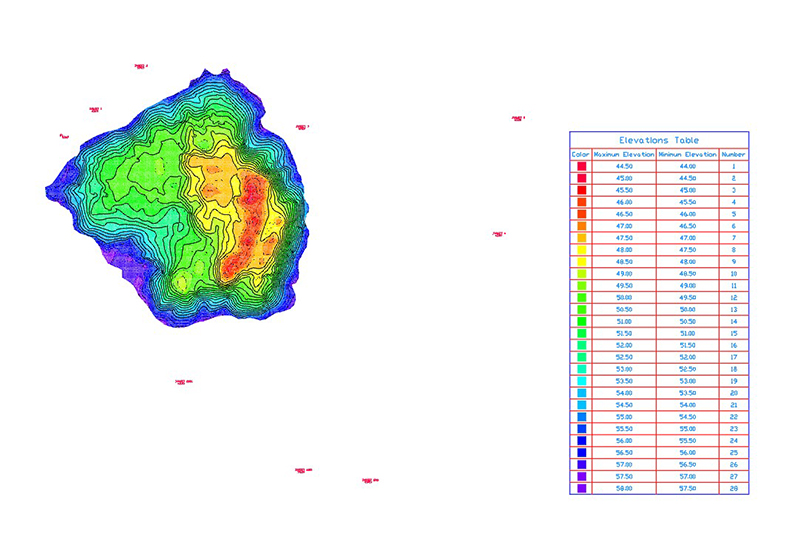Image resolution: width=800 pixels, height=550 pixels.
Task: Click the minimum elevation cell in row 20
Action: (687, 393)
